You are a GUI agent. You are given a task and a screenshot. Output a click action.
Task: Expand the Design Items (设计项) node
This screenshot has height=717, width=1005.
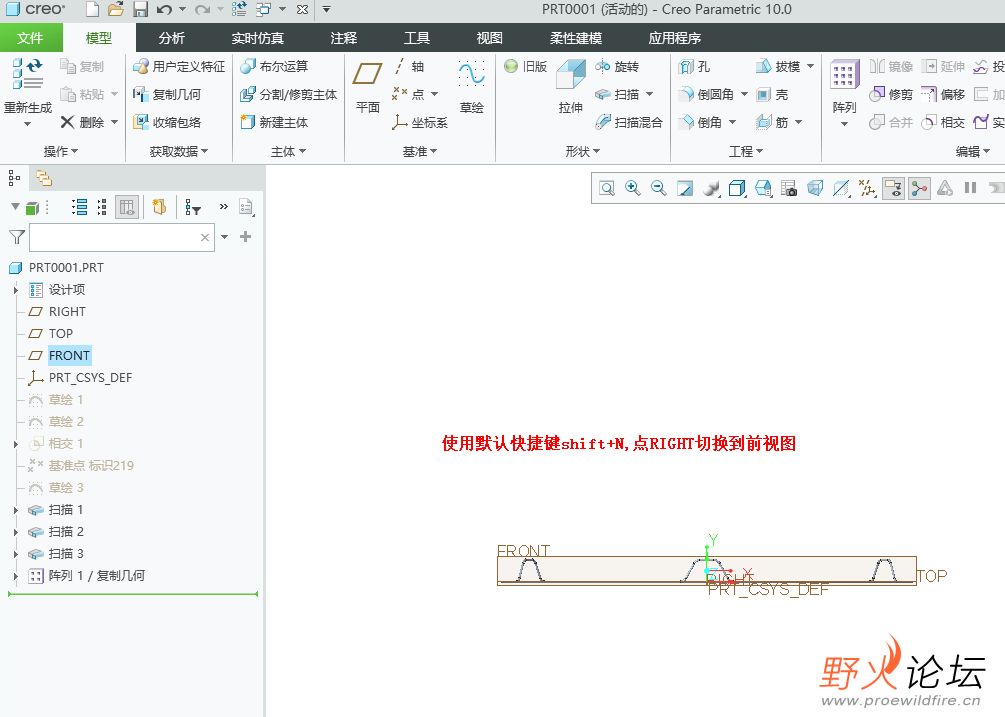coord(16,290)
